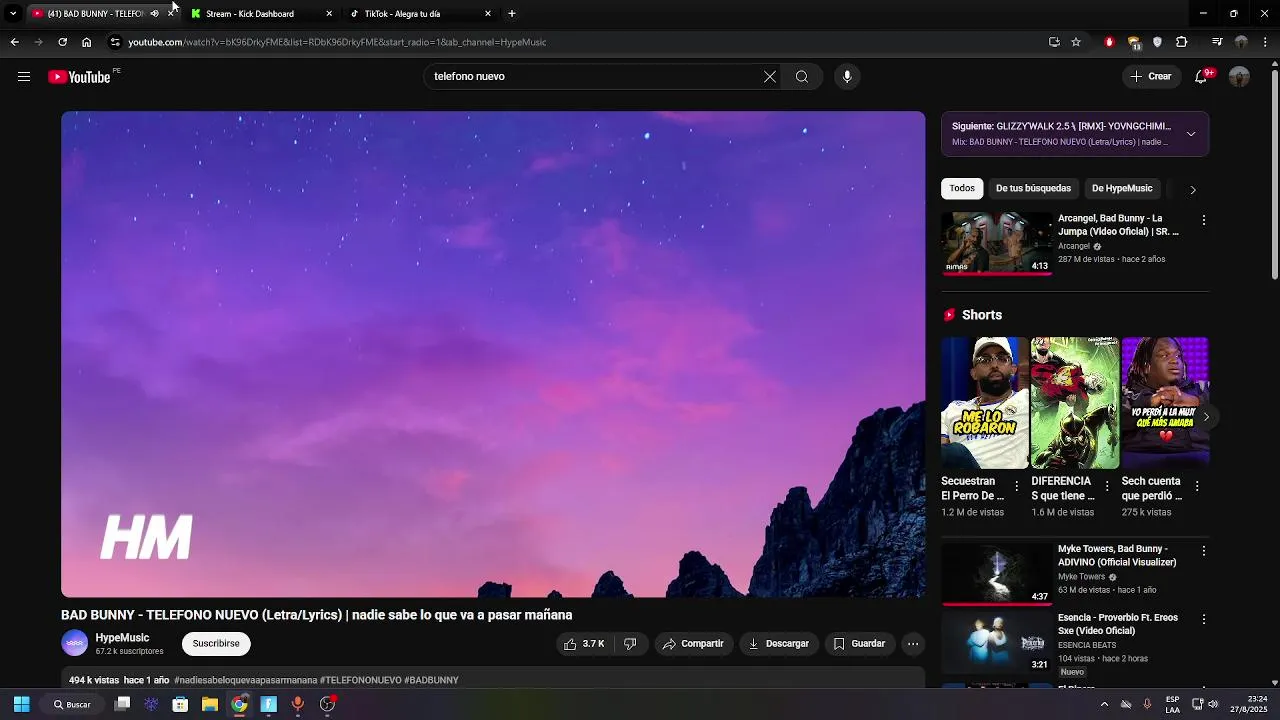Image resolution: width=1280 pixels, height=720 pixels.
Task: Open the Windows Start menu
Action: (x=21, y=704)
